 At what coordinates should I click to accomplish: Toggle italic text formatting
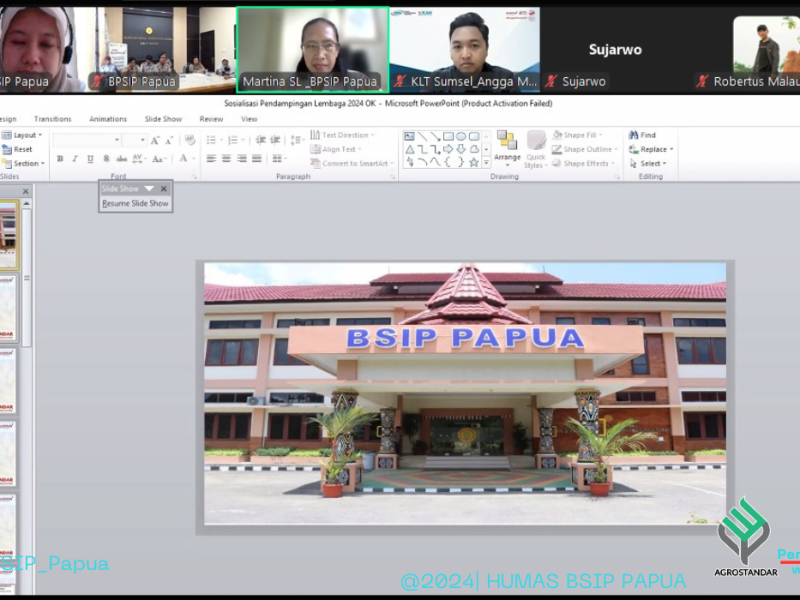tap(74, 159)
